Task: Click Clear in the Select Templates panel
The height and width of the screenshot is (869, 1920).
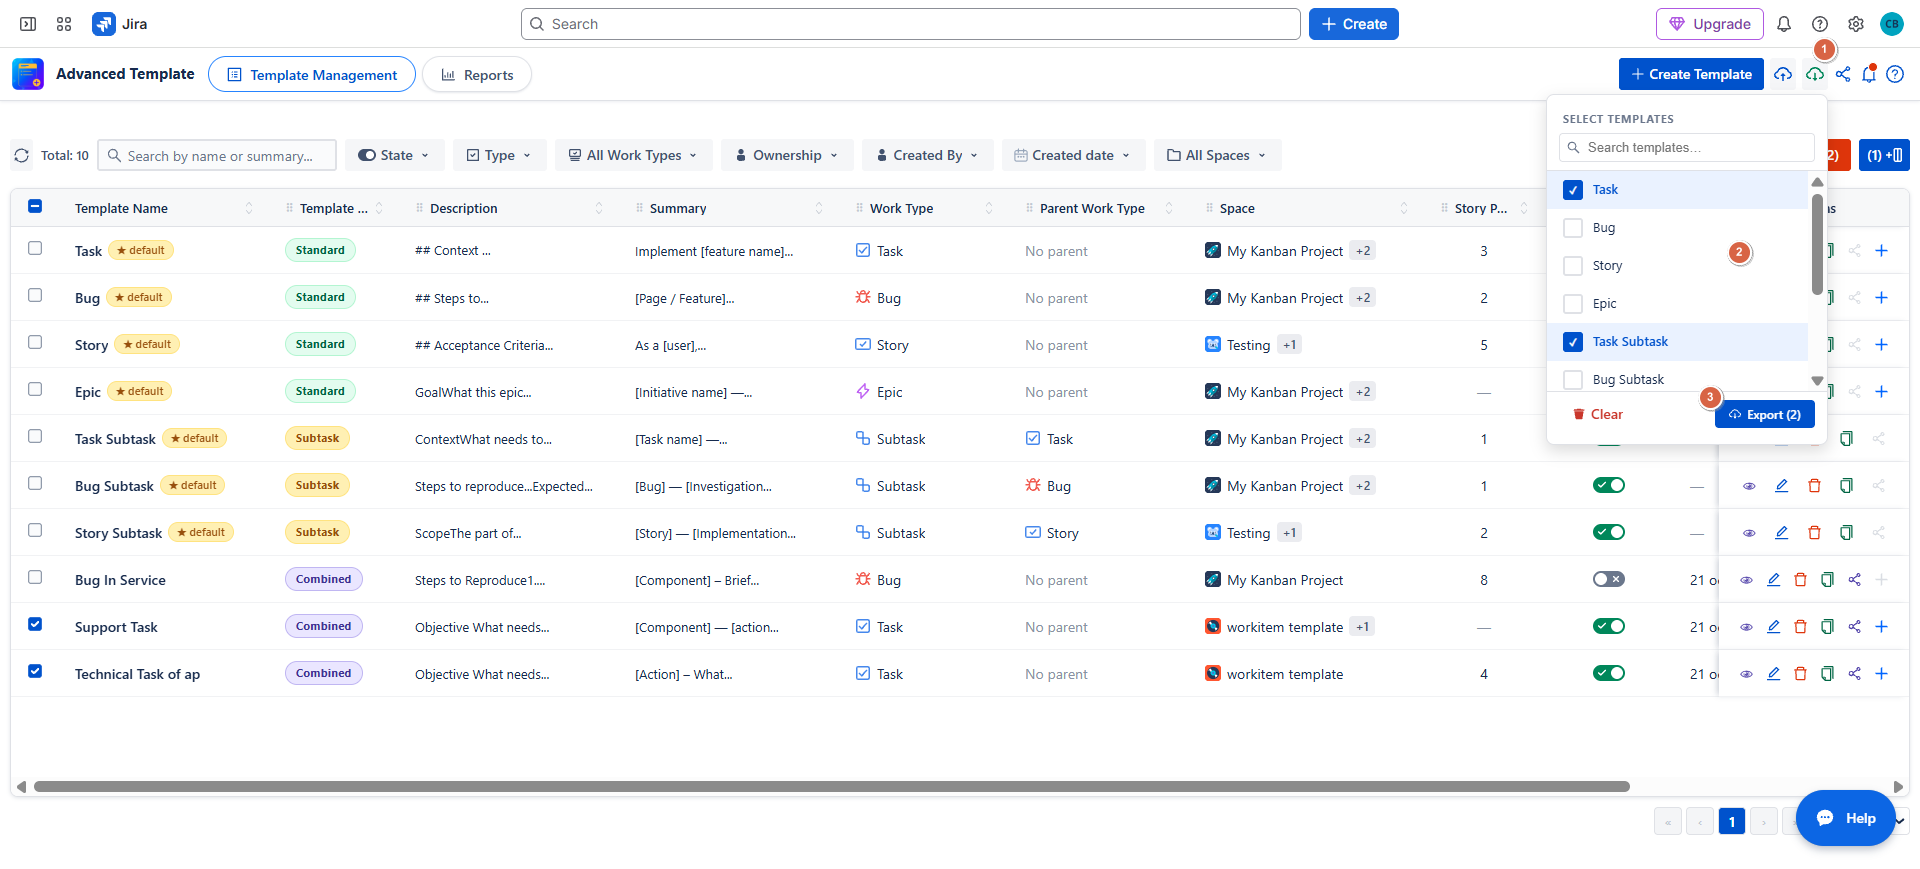Action: tap(1598, 414)
